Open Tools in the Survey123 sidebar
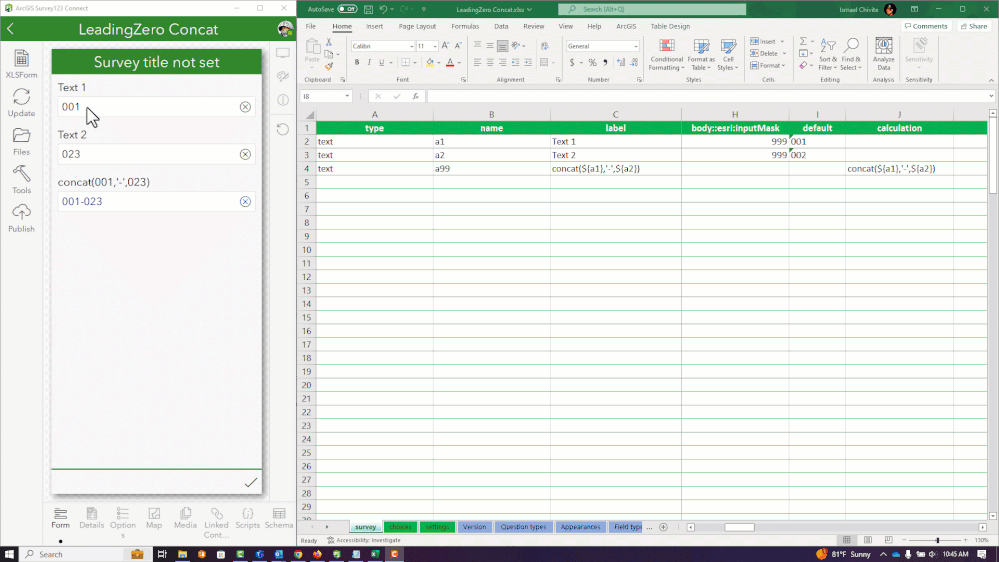The height and width of the screenshot is (562, 999). [x=21, y=179]
